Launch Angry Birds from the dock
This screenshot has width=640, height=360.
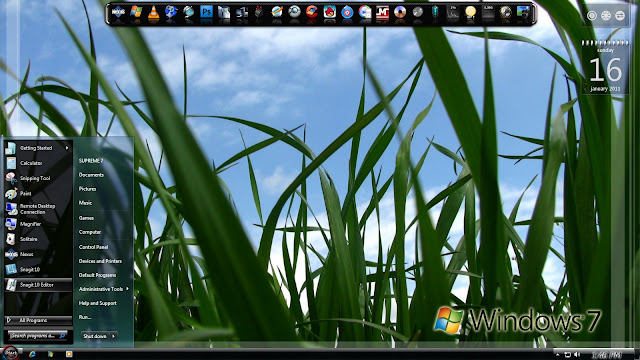(329, 13)
